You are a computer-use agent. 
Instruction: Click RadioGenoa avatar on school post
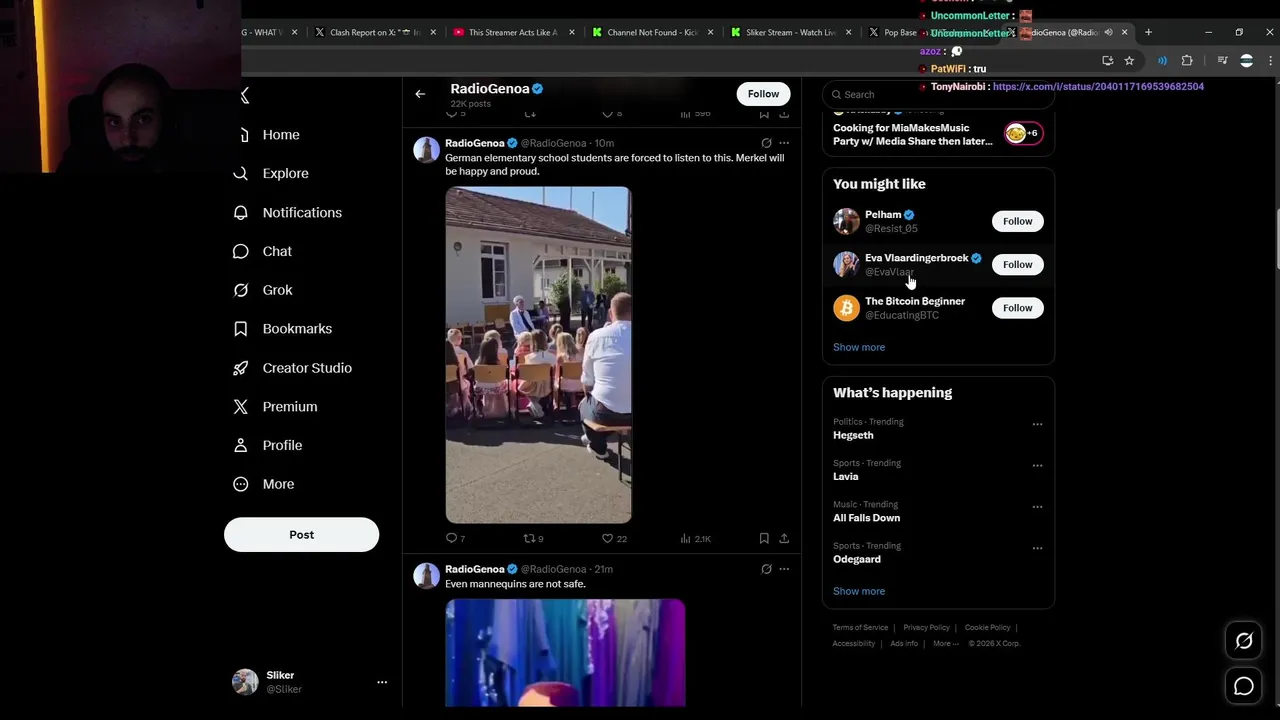click(427, 150)
